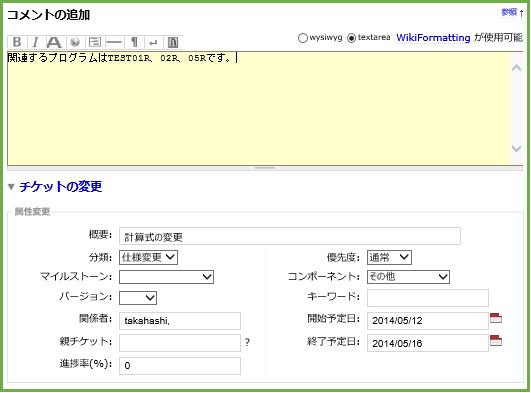
Task: Open calendar picker for 終了予定日
Action: (x=496, y=340)
